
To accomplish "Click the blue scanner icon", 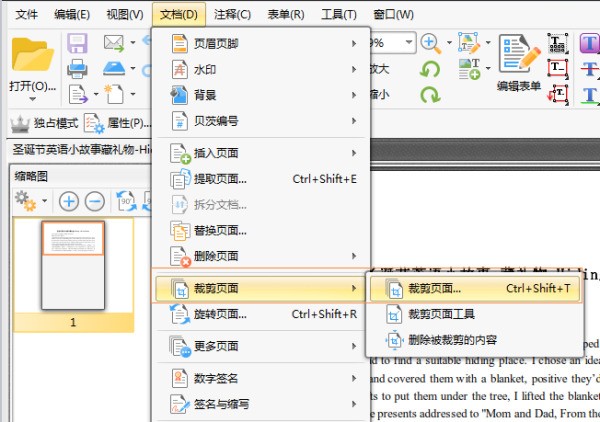I will click(114, 68).
